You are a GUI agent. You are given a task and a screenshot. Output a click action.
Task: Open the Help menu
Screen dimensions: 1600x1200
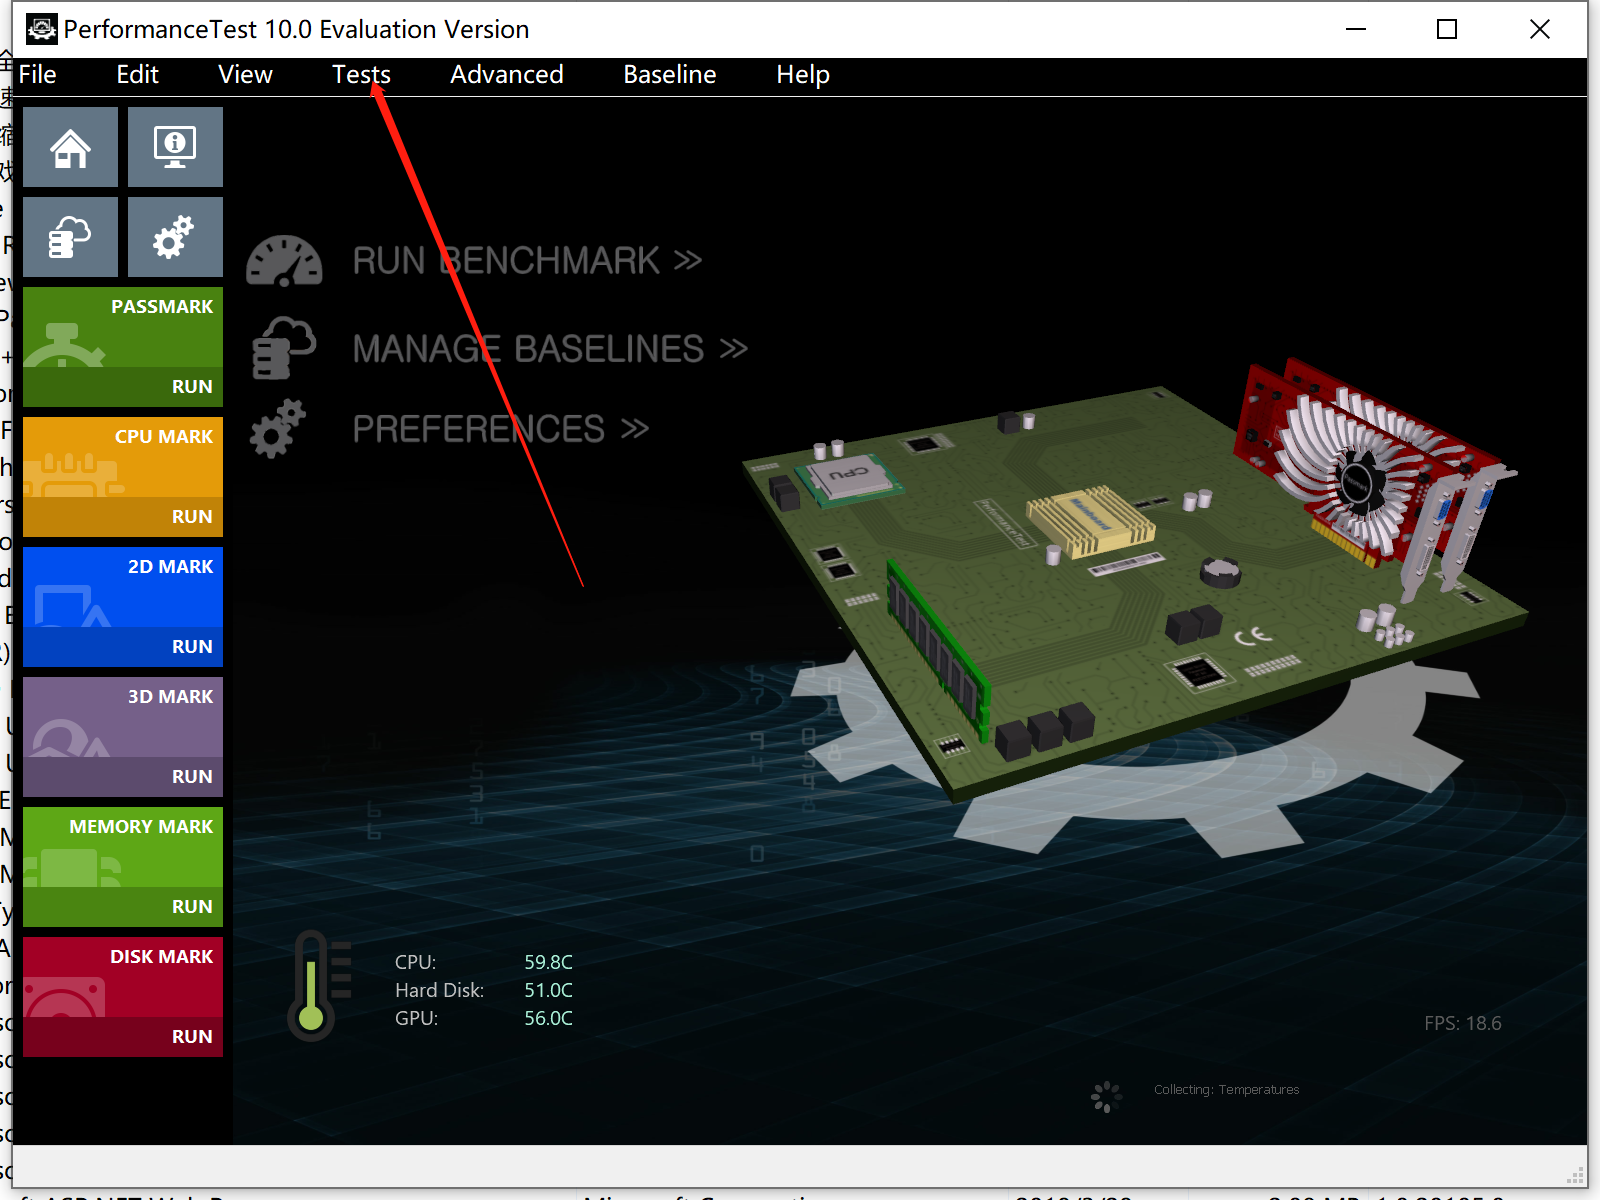[803, 75]
